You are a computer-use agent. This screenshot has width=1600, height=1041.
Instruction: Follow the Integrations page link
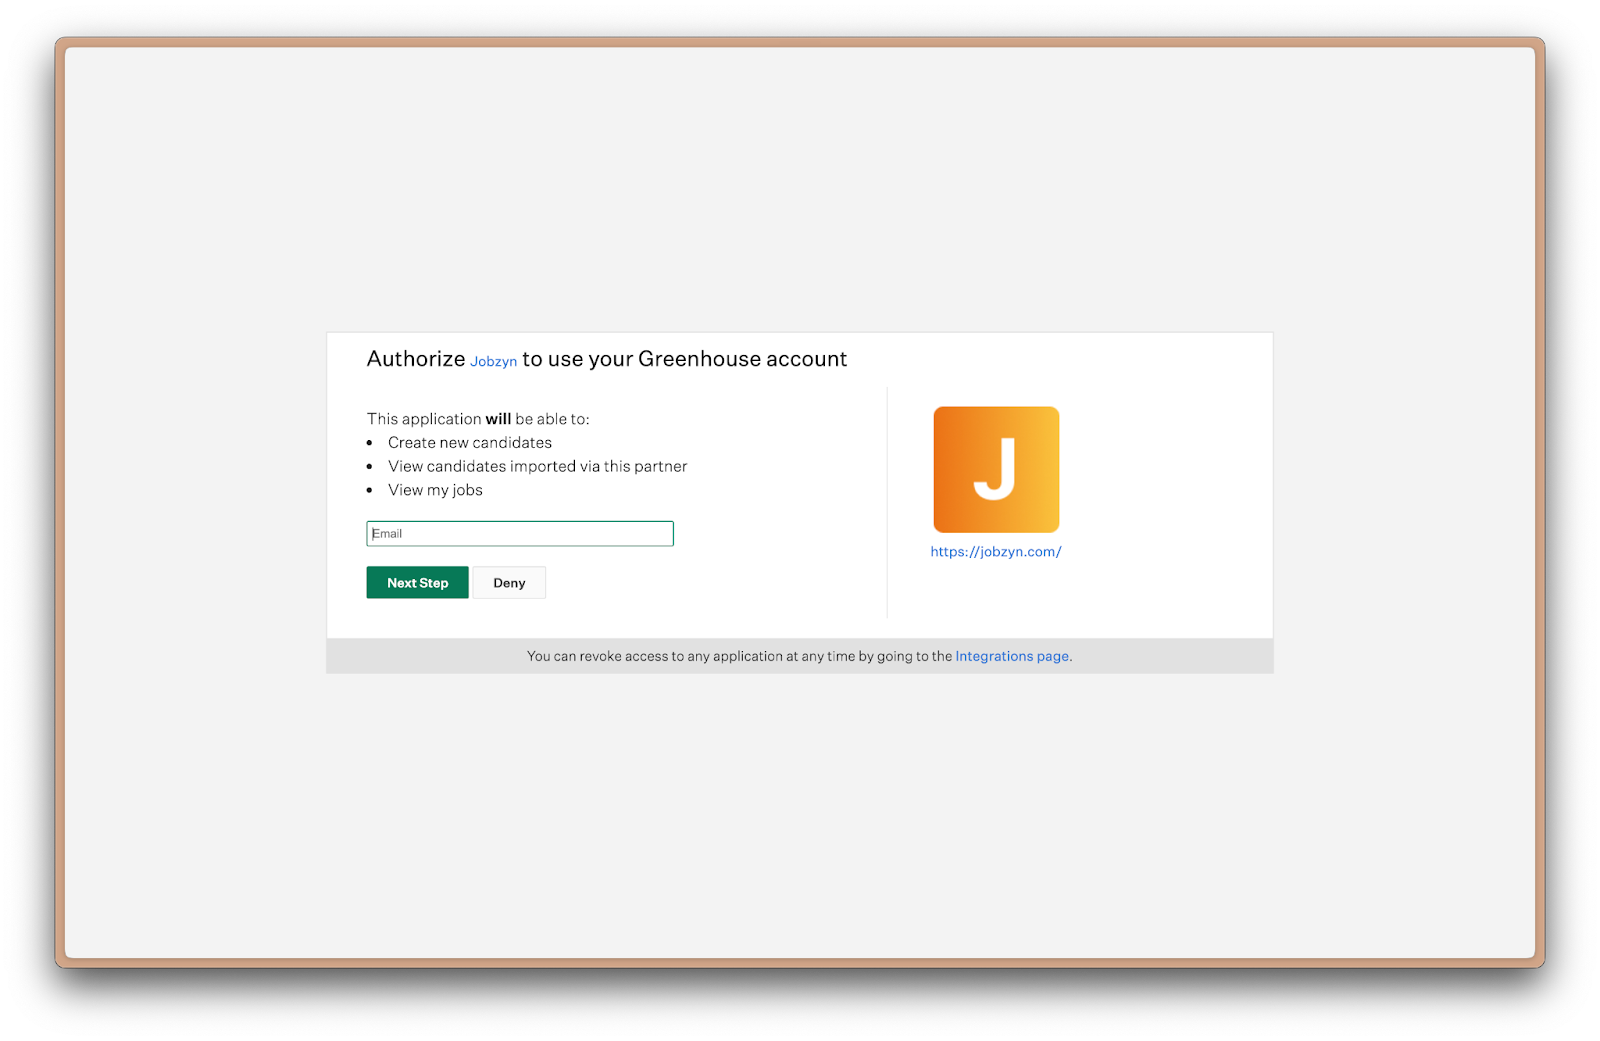(x=1012, y=656)
